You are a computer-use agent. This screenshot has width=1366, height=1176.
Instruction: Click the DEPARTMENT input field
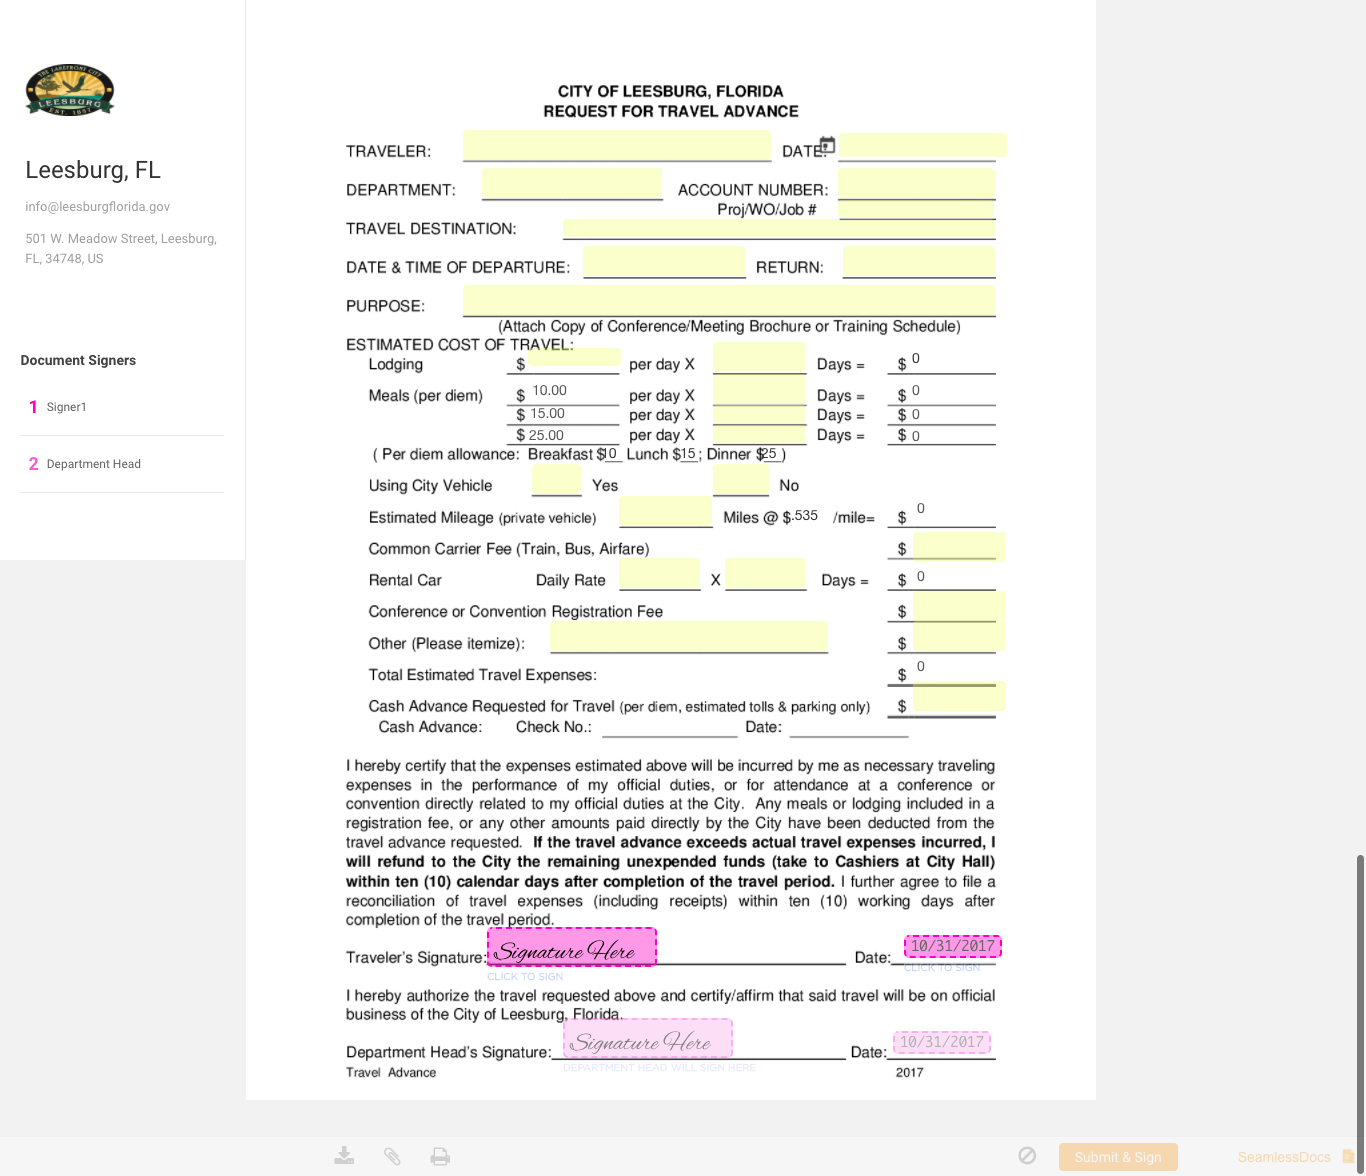click(x=572, y=184)
